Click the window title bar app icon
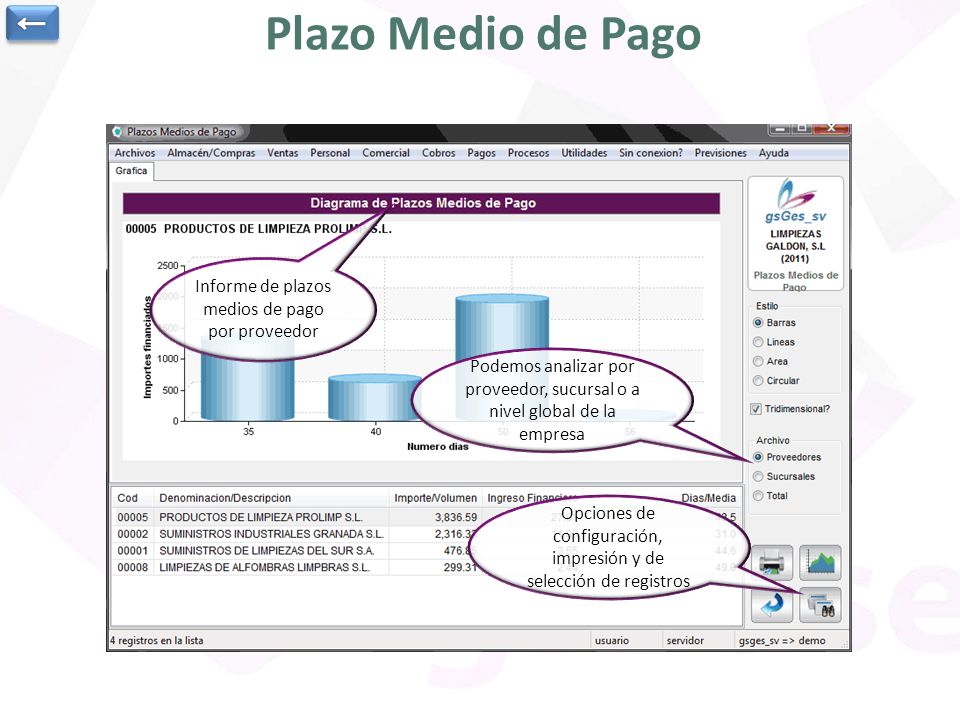The image size is (960, 720). [117, 132]
